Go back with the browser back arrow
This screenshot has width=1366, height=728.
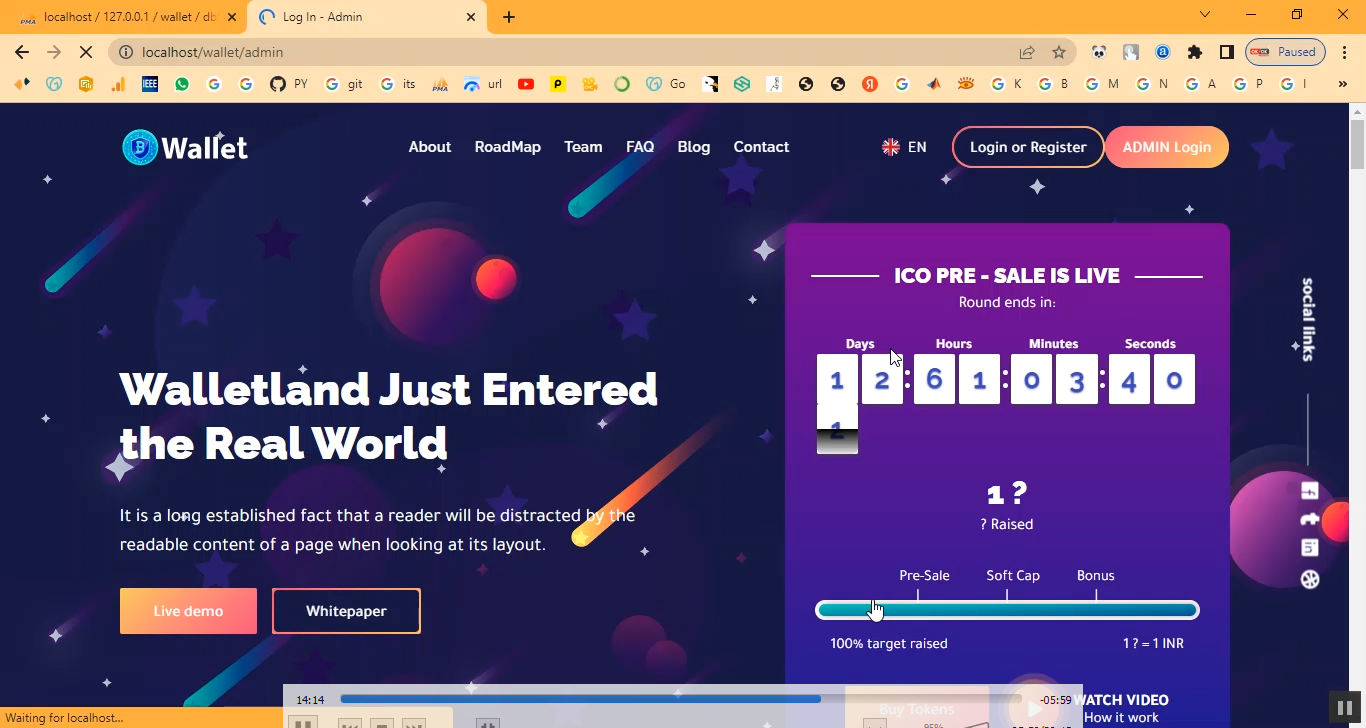coord(22,52)
